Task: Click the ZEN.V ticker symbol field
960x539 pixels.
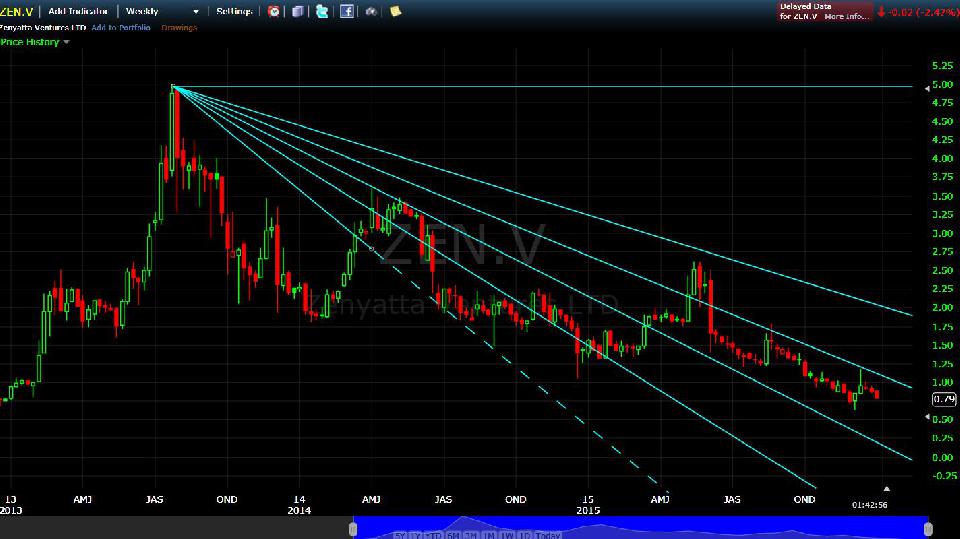Action: [x=18, y=12]
